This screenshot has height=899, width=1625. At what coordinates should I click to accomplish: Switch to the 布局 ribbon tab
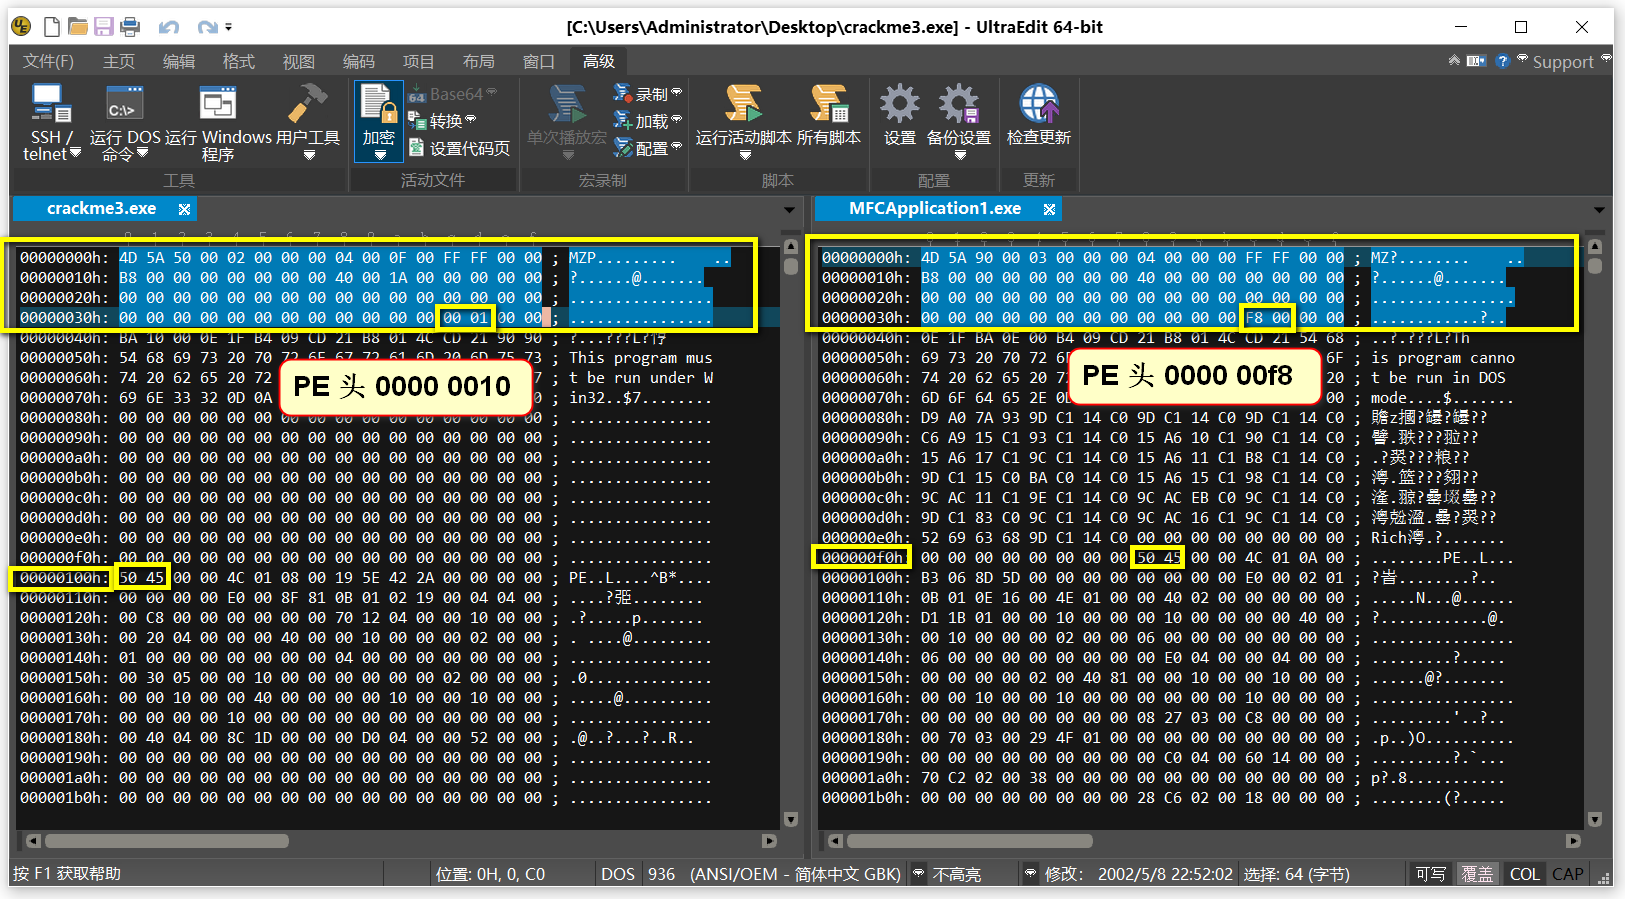[478, 61]
